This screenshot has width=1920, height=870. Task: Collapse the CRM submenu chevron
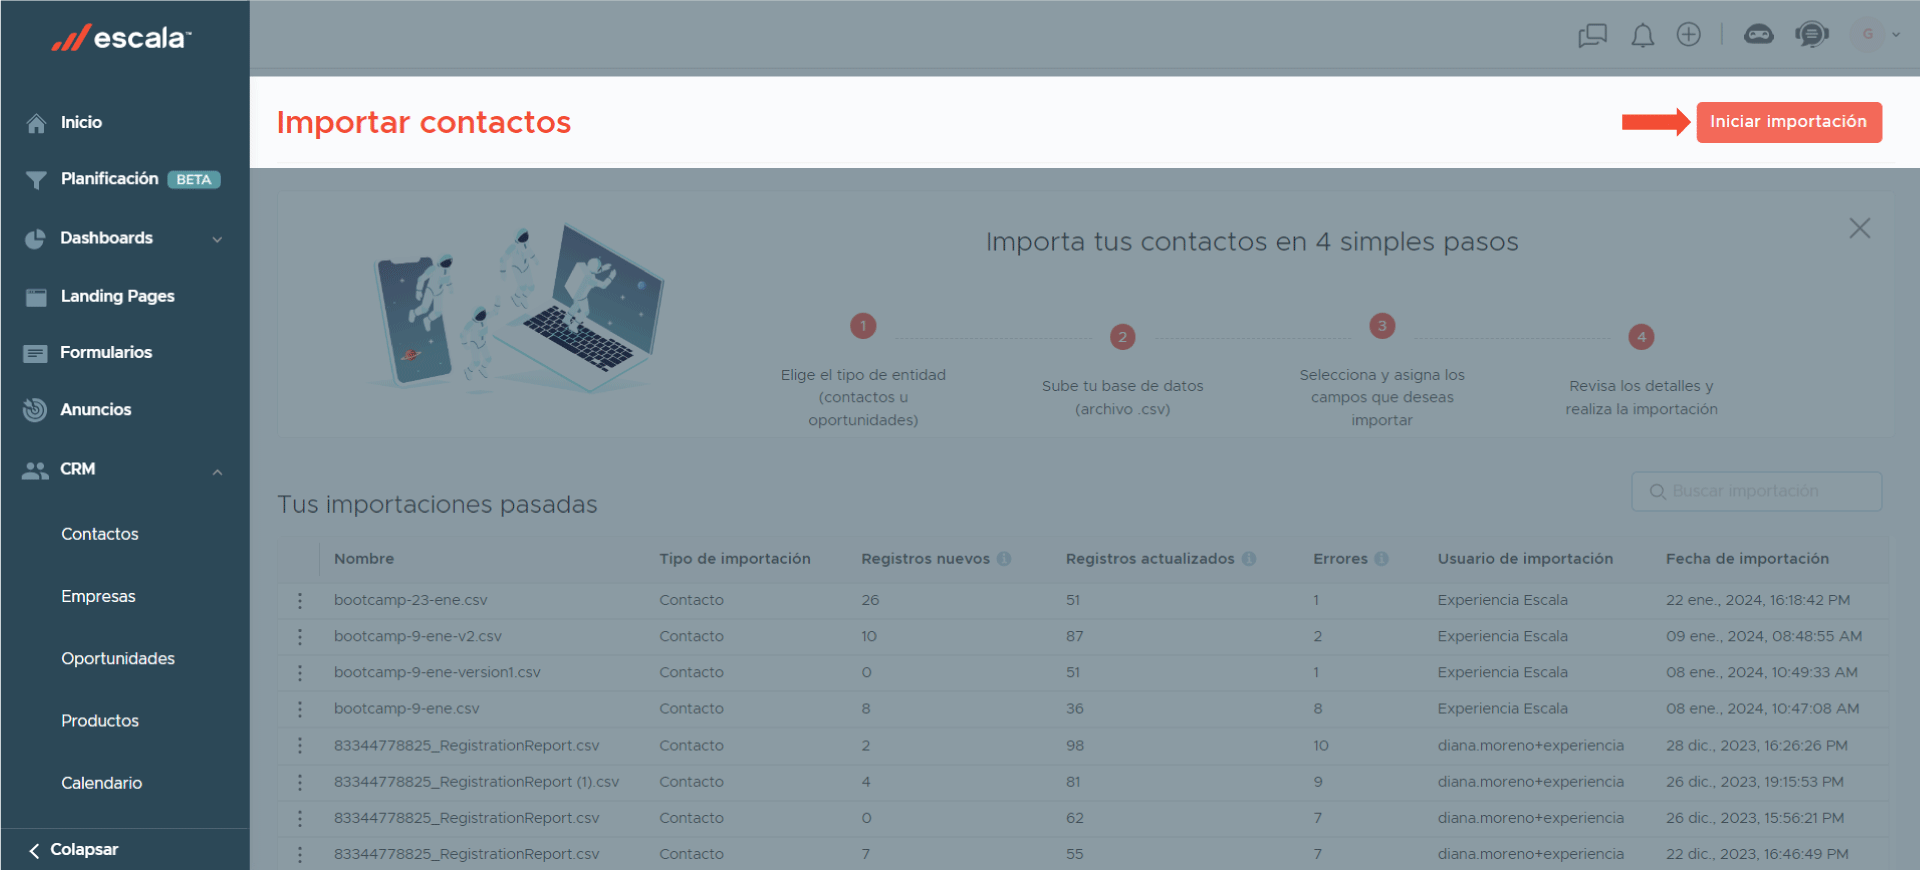217,471
